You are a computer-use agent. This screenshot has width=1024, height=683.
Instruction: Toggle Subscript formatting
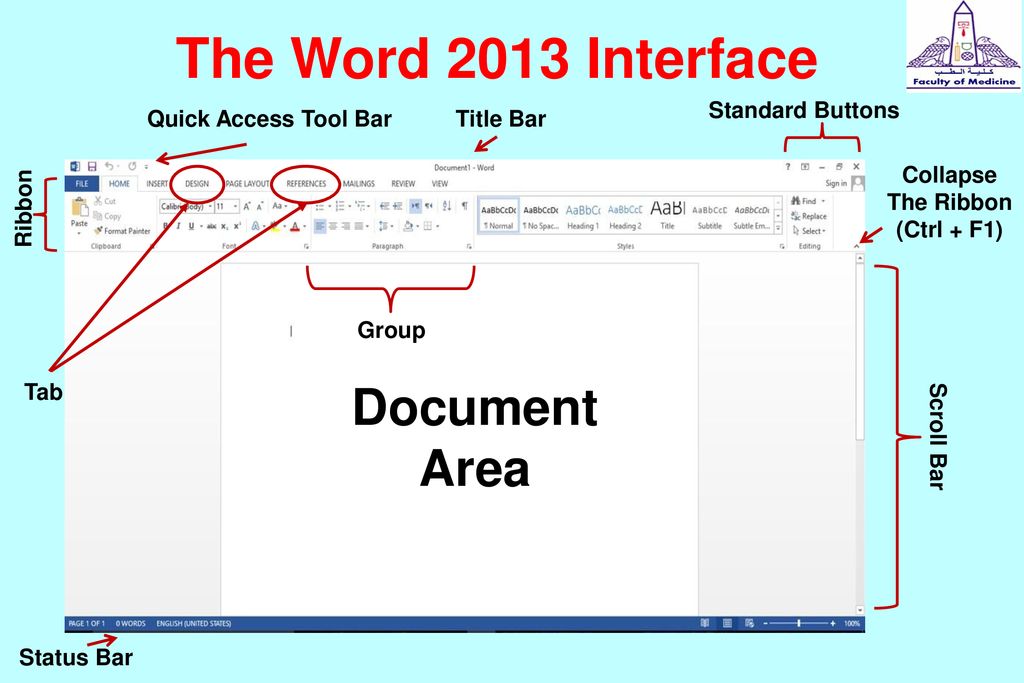tap(225, 226)
